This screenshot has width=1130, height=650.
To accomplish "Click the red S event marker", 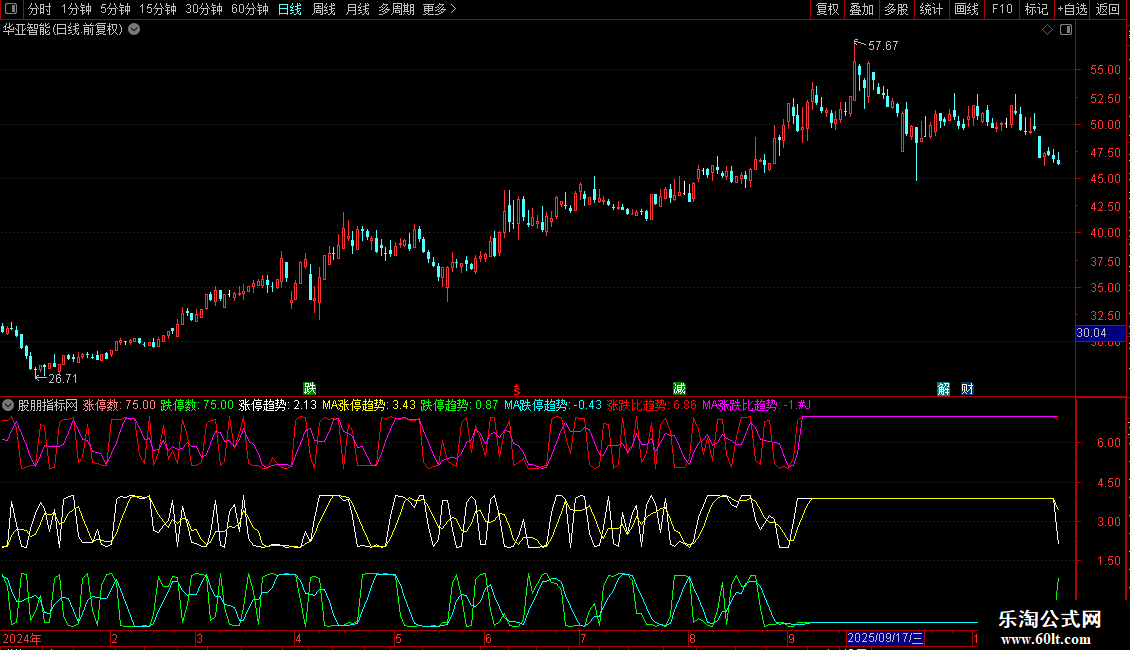I will (x=517, y=389).
